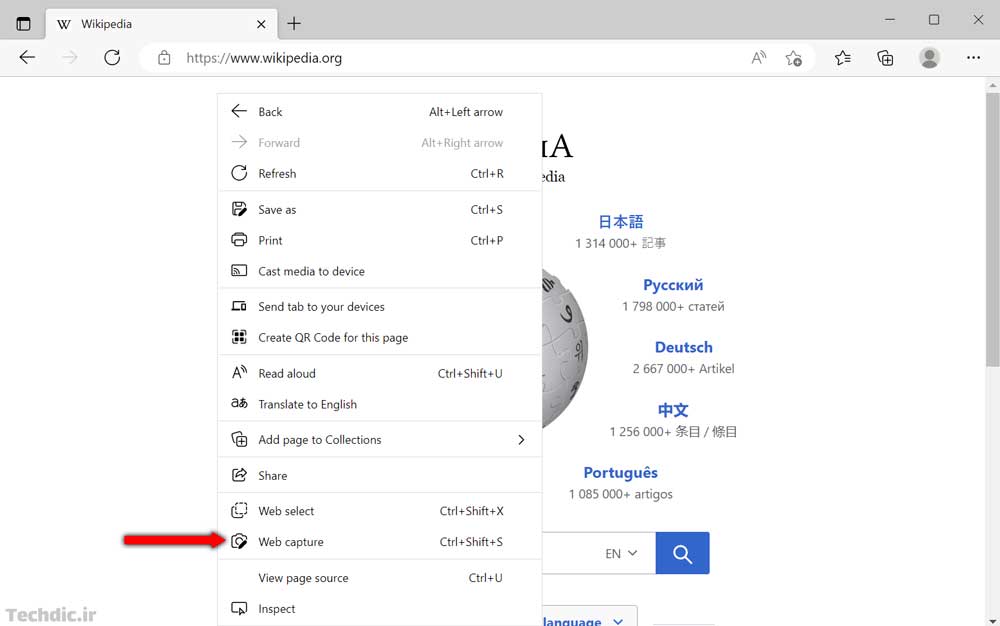Choose Inspect in the context menu
Screen dimensions: 1000x626
tap(379, 609)
